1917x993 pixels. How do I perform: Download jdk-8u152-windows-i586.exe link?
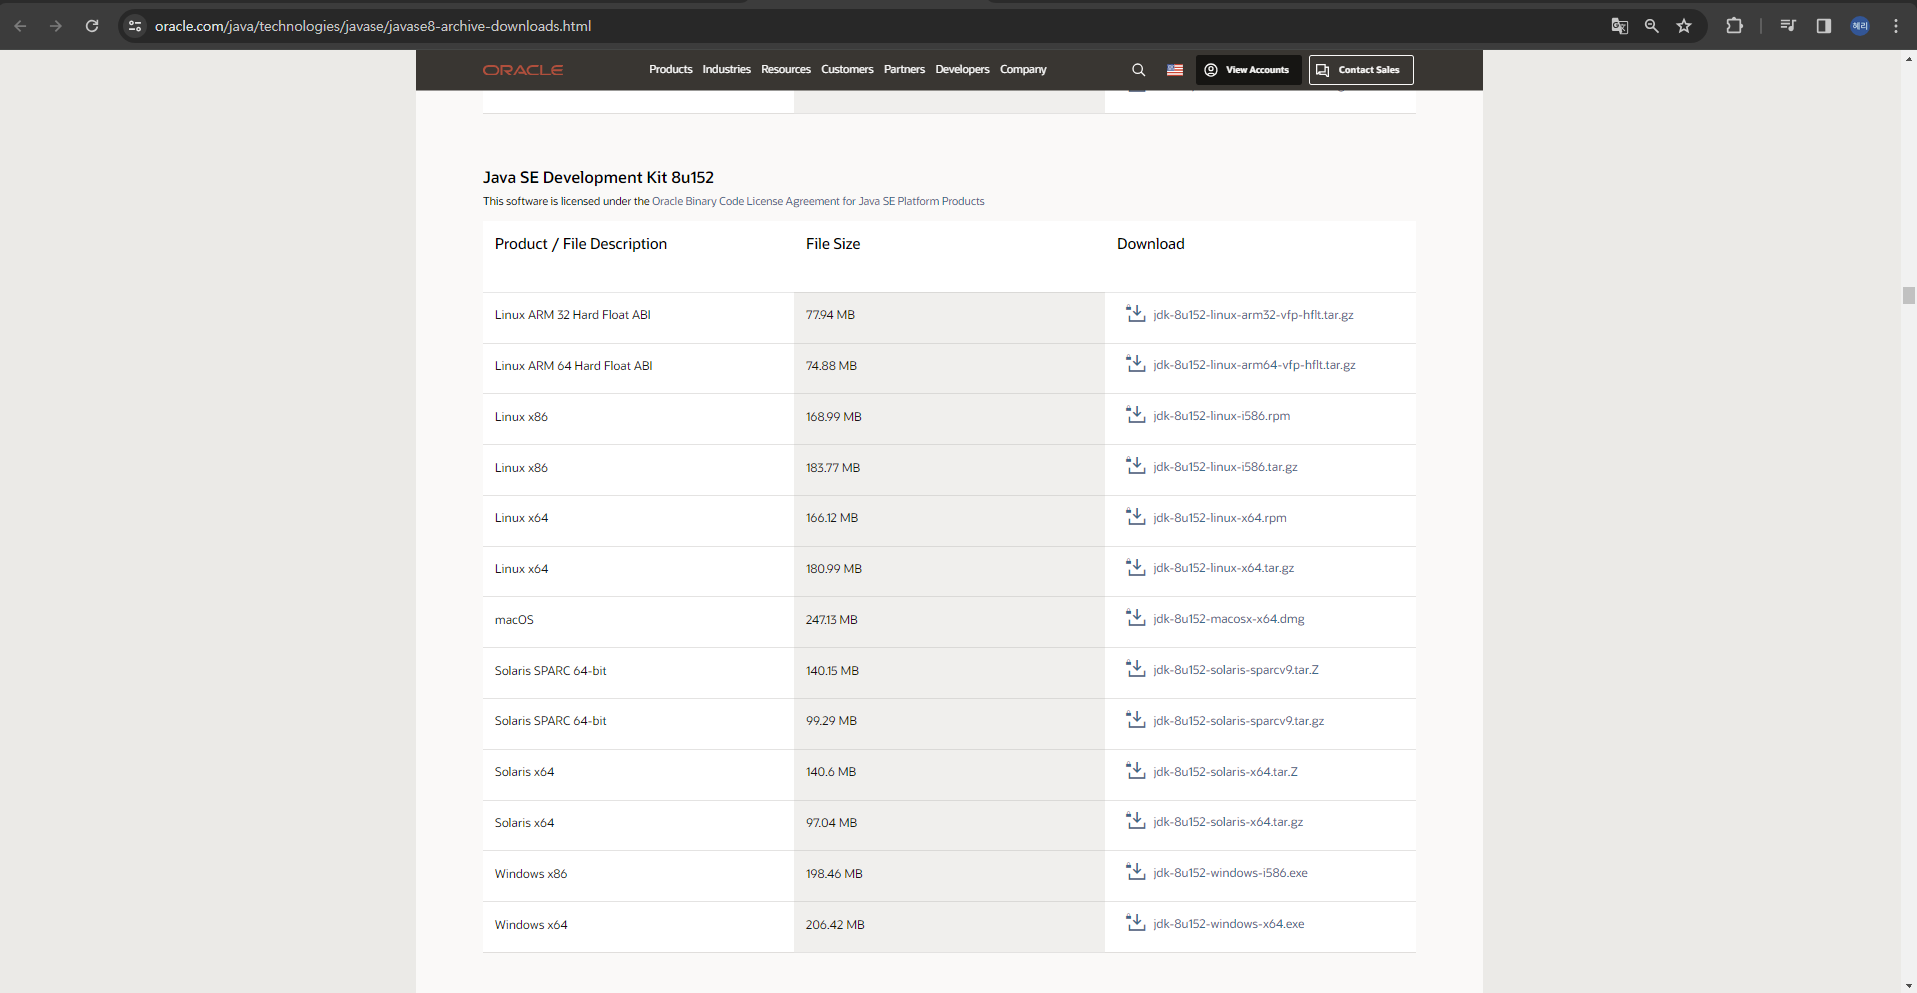click(x=1230, y=873)
